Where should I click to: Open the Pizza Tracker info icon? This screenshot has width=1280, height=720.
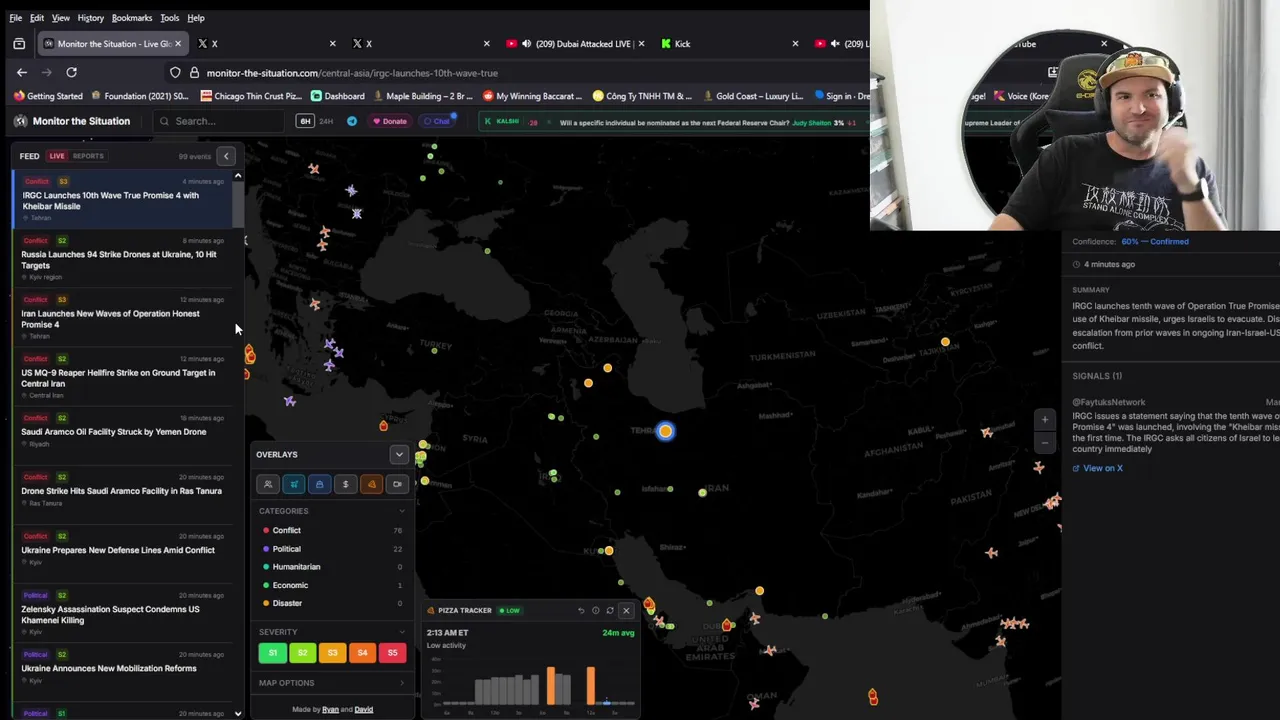click(595, 610)
